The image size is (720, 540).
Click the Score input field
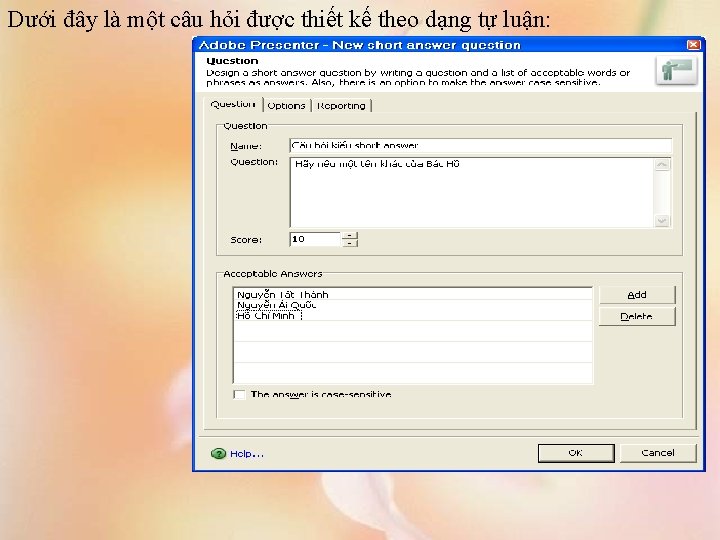point(315,239)
